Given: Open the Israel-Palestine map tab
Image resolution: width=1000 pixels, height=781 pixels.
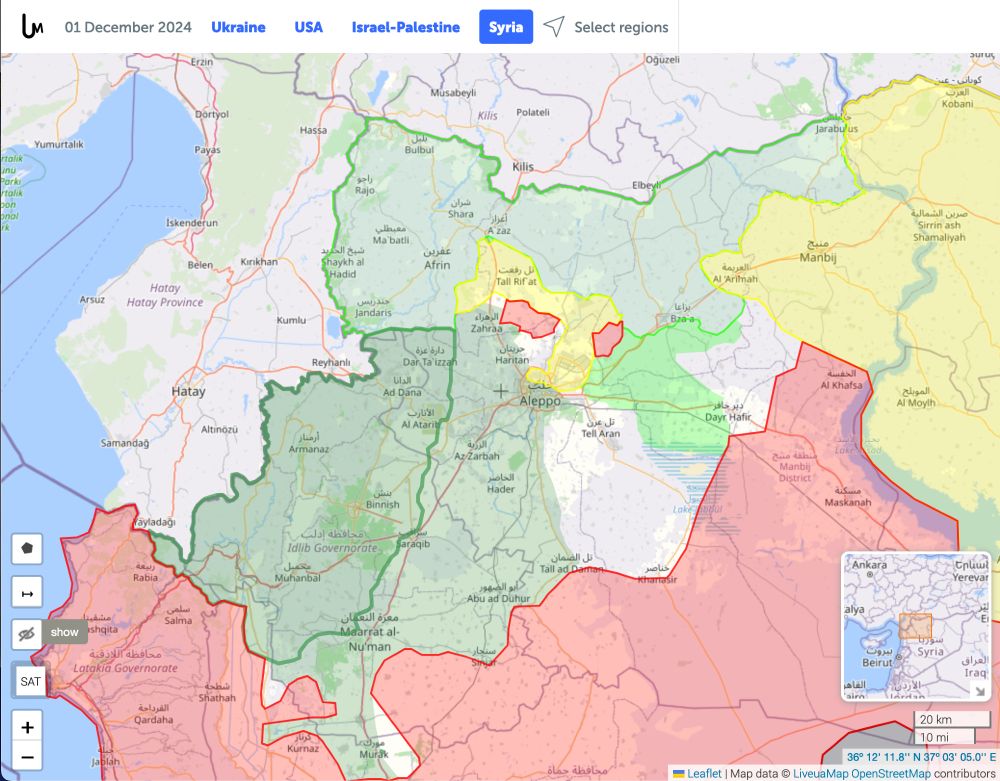Looking at the screenshot, I should tap(406, 27).
